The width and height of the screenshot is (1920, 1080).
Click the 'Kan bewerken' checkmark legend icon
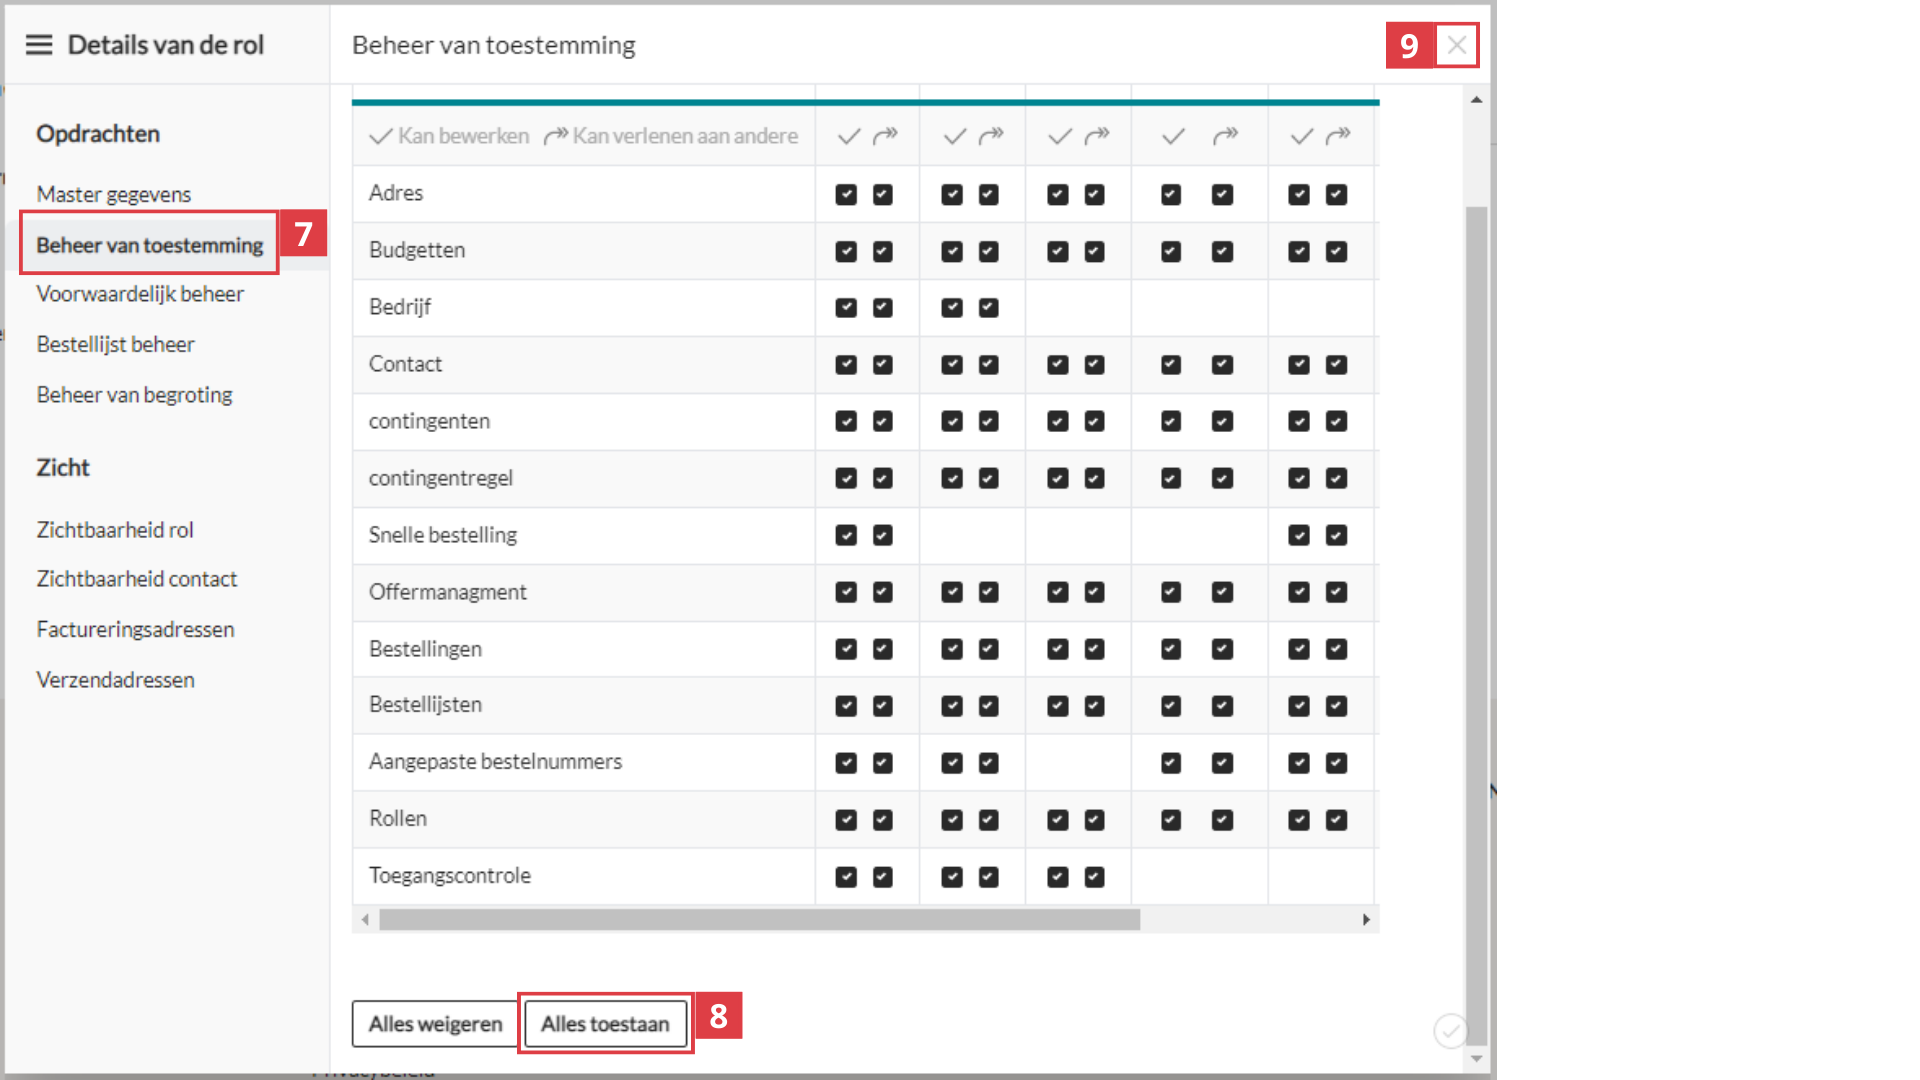tap(380, 136)
